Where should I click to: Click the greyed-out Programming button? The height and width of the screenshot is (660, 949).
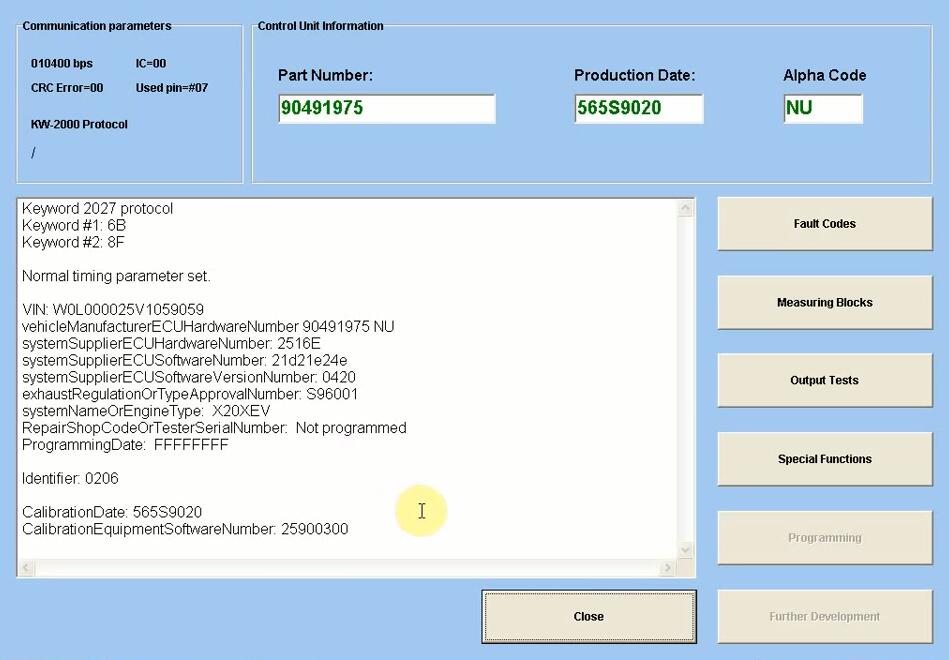click(x=825, y=538)
